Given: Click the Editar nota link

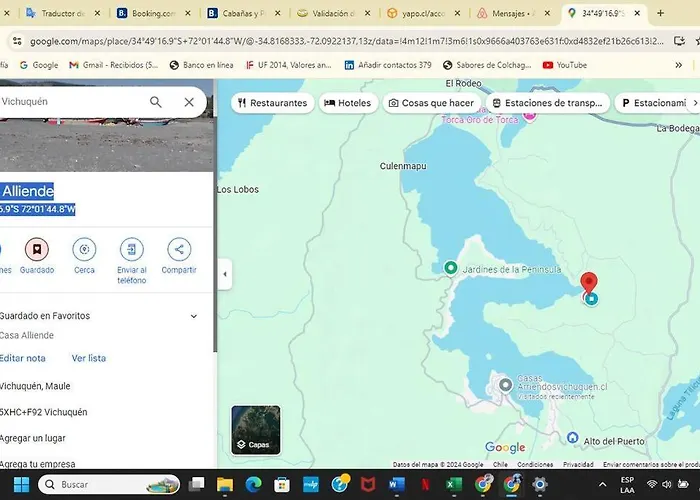Looking at the screenshot, I should [22, 358].
